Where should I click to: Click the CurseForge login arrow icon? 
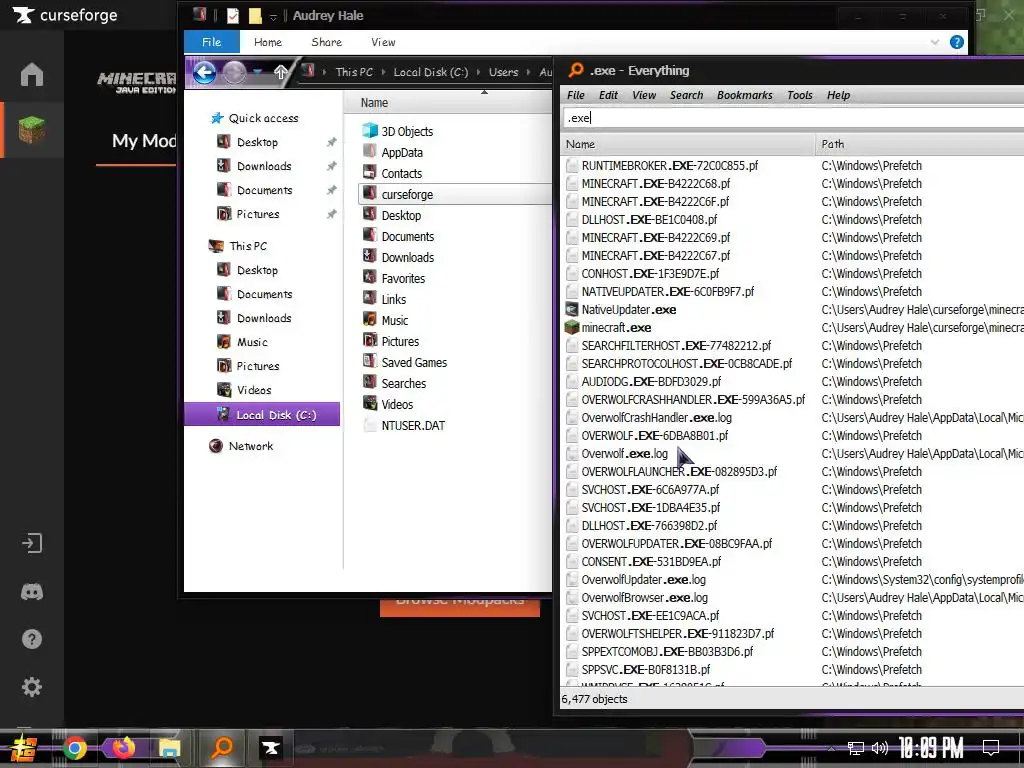click(x=31, y=543)
